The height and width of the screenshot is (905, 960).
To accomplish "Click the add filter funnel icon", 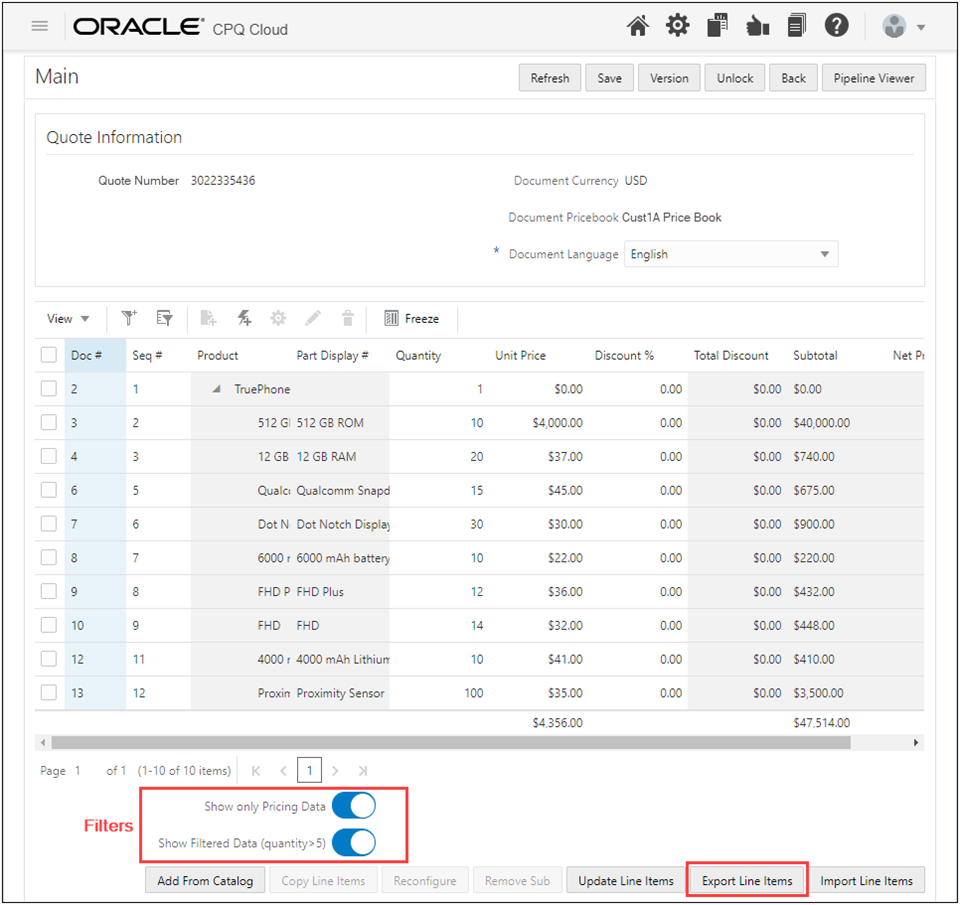I will [x=129, y=318].
